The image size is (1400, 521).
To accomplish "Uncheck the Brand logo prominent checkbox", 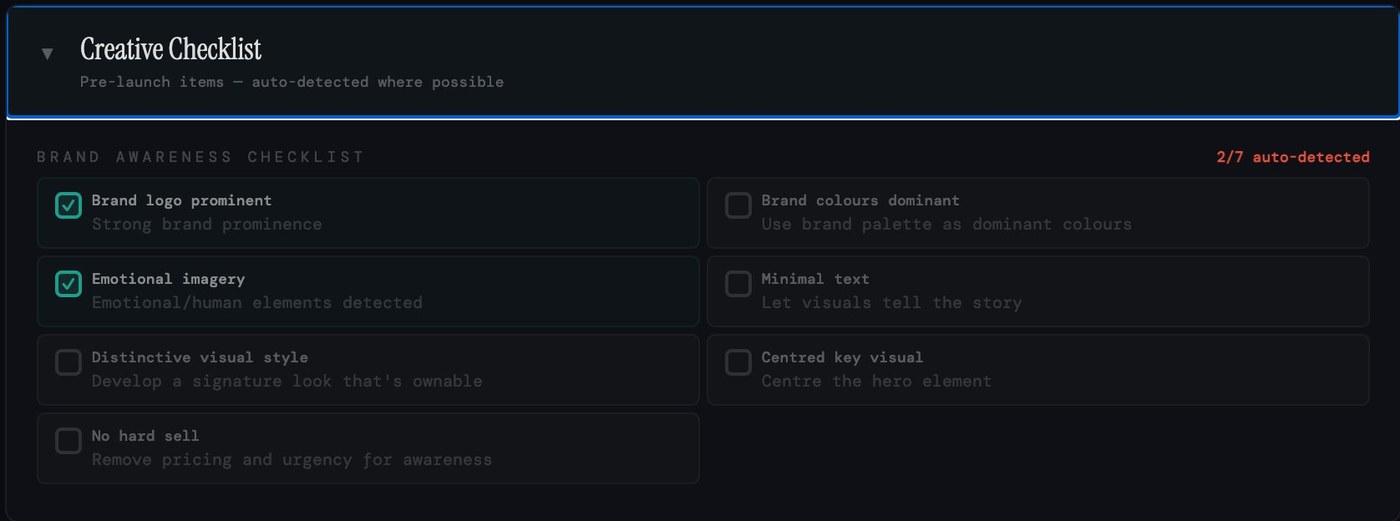I will 68,206.
